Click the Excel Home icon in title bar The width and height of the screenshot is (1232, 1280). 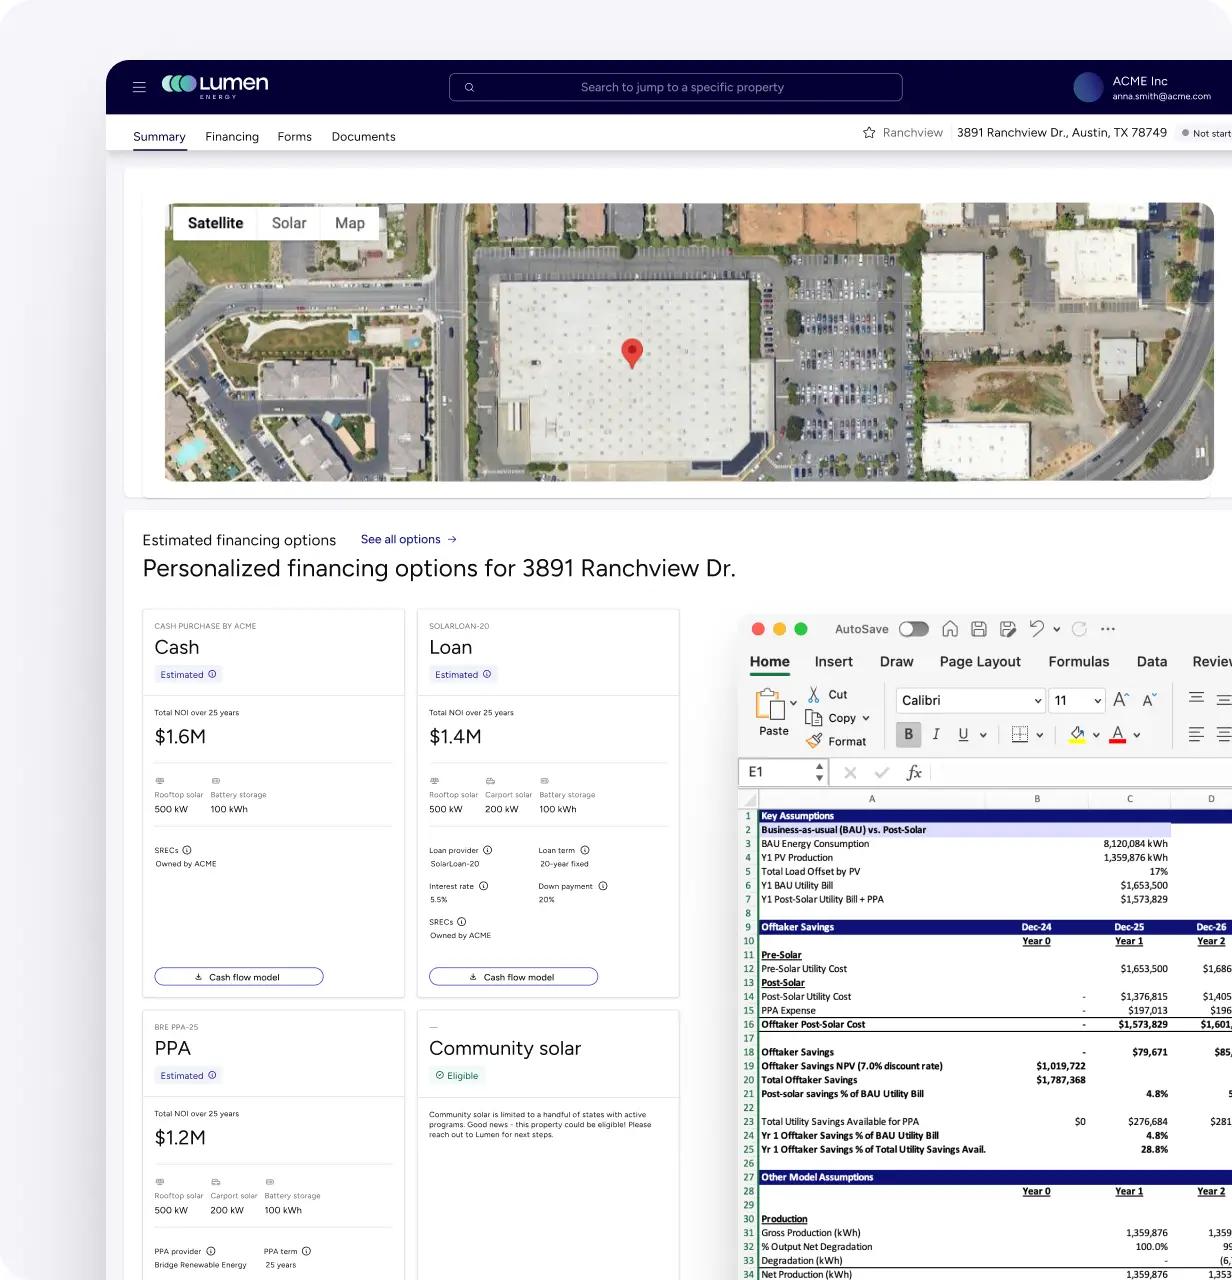coord(950,629)
